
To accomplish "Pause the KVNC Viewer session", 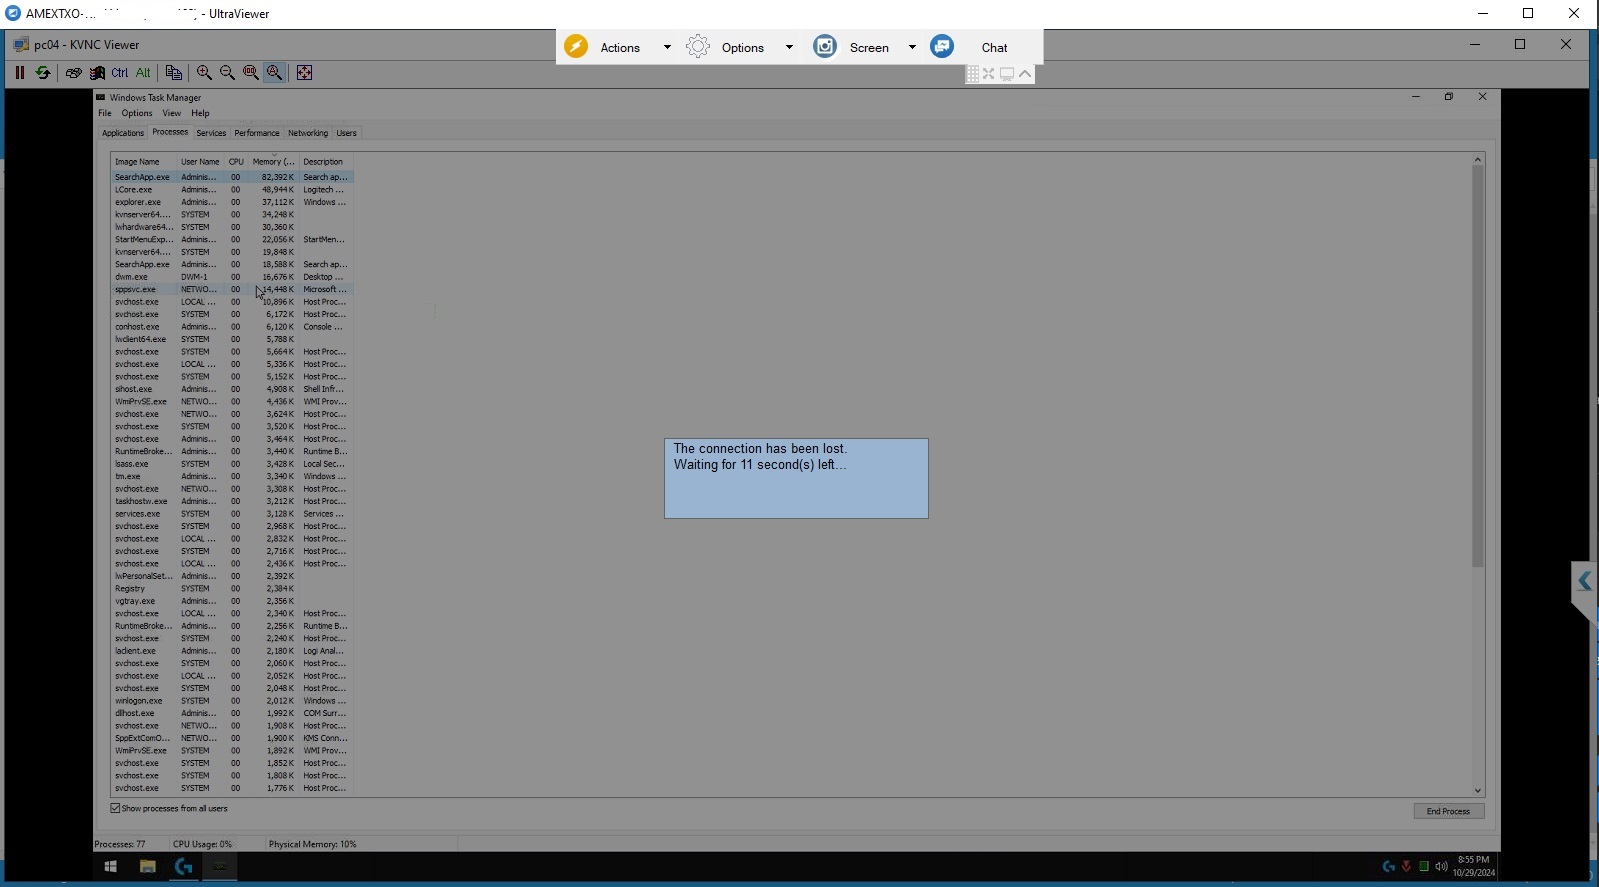I will point(19,73).
